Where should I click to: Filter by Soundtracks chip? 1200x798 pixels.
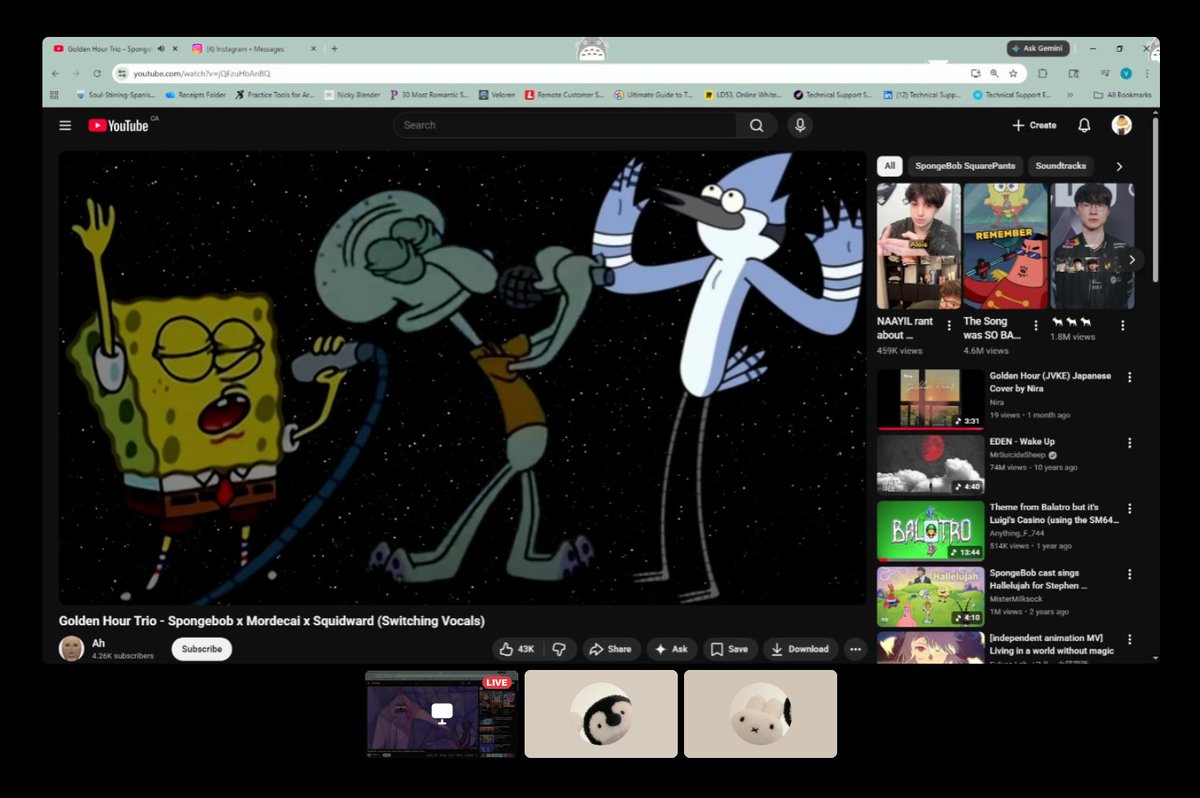click(1060, 166)
